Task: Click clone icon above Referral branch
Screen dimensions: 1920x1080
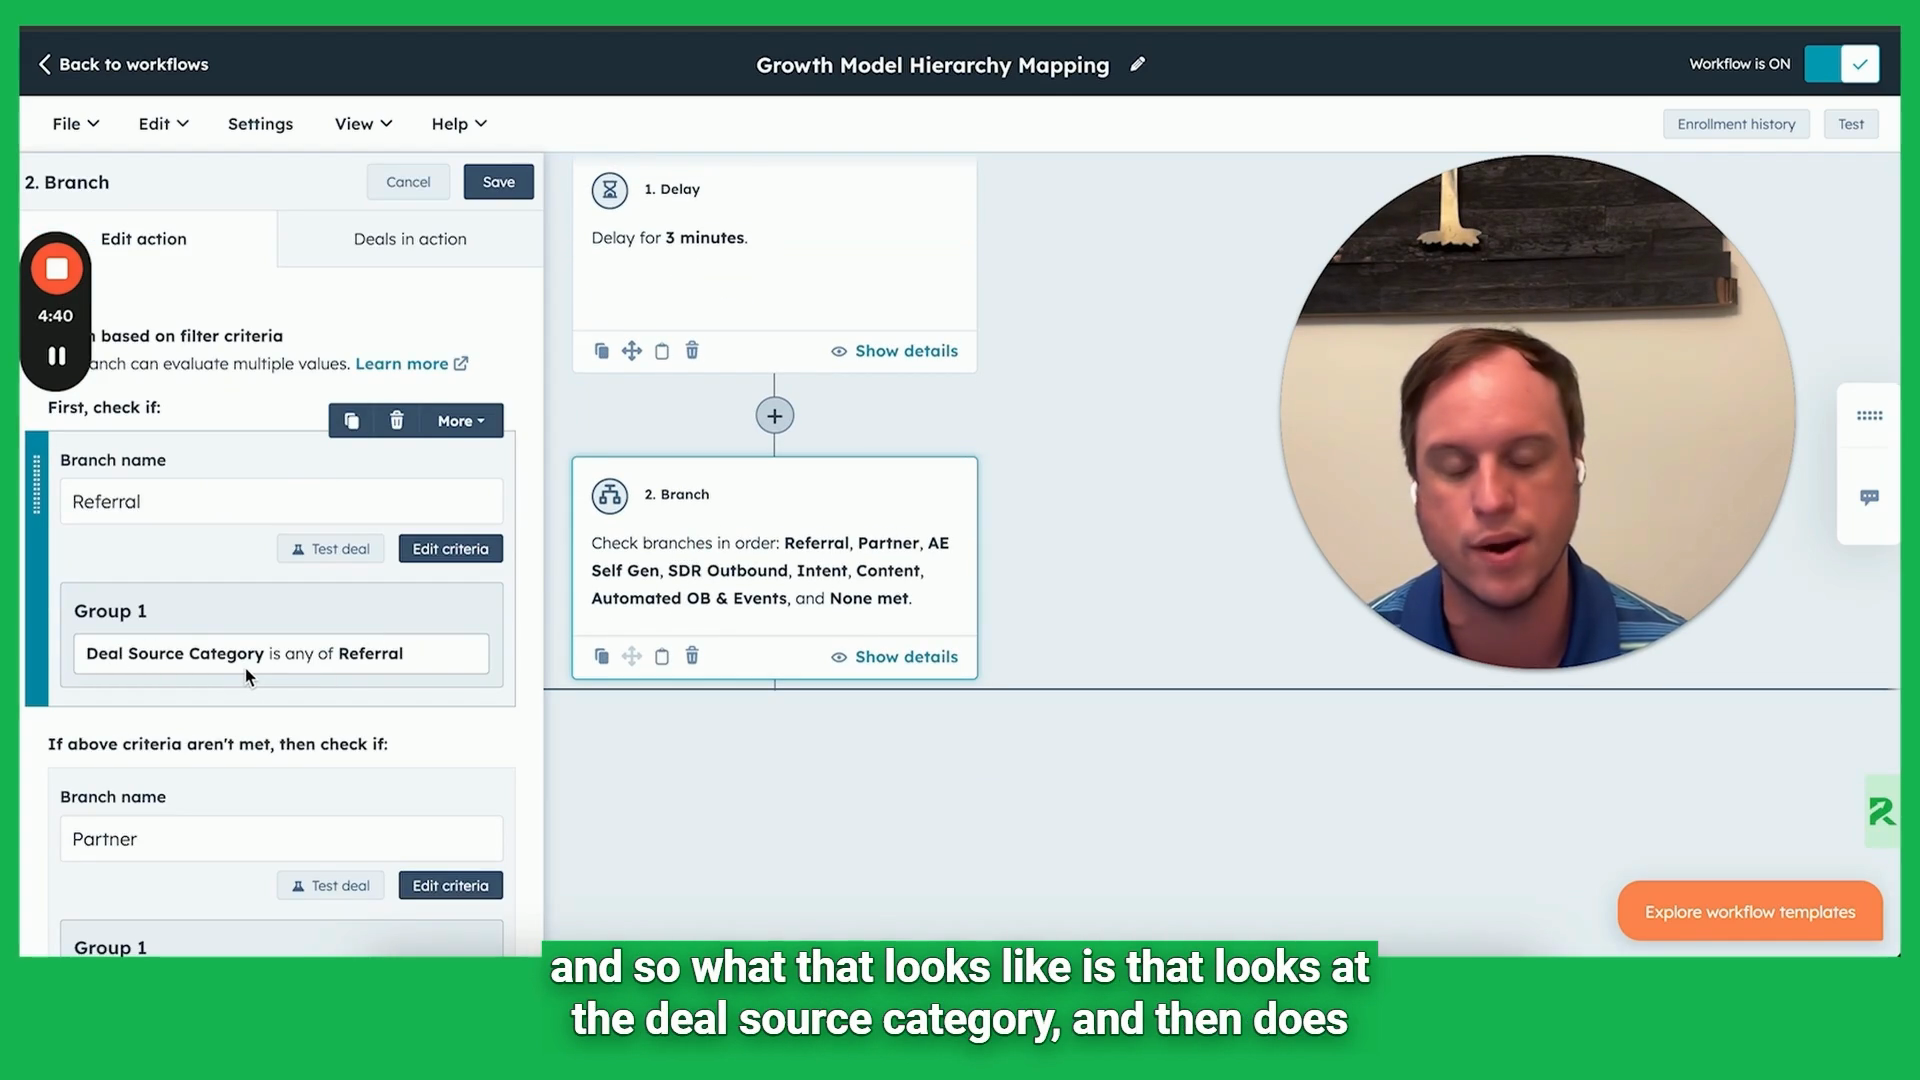Action: (x=352, y=421)
